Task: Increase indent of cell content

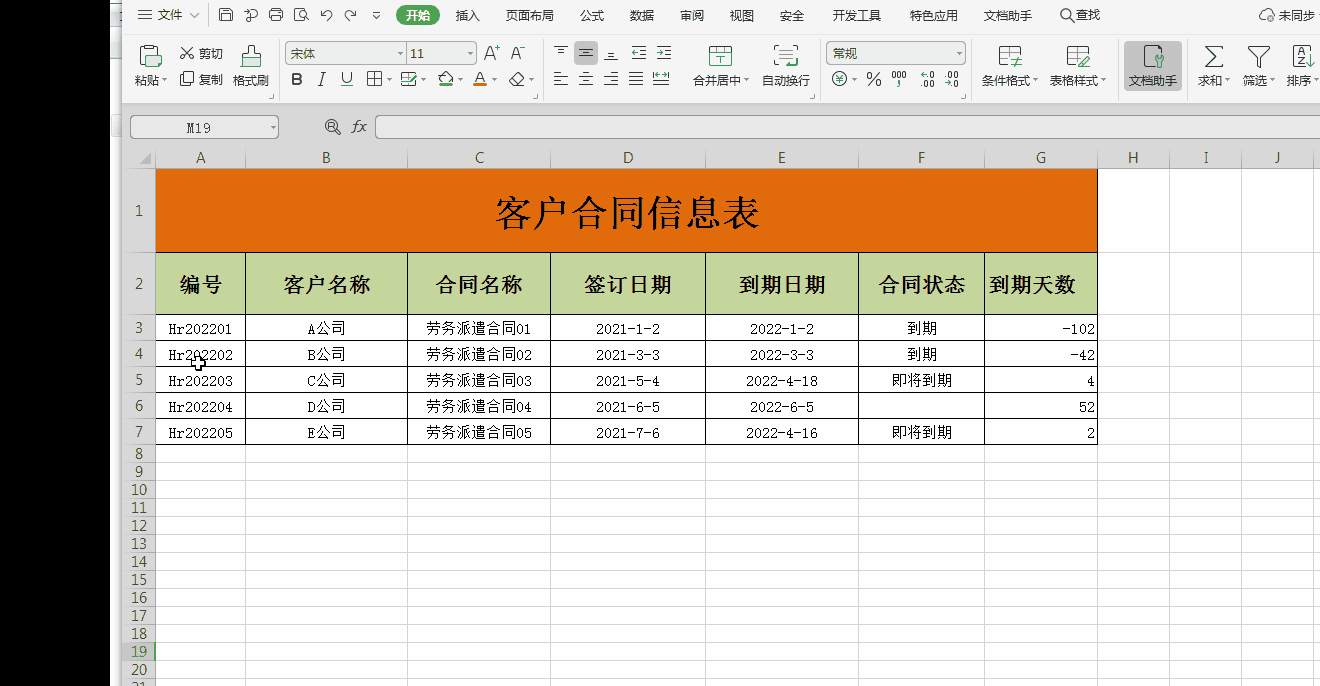Action: click(663, 53)
